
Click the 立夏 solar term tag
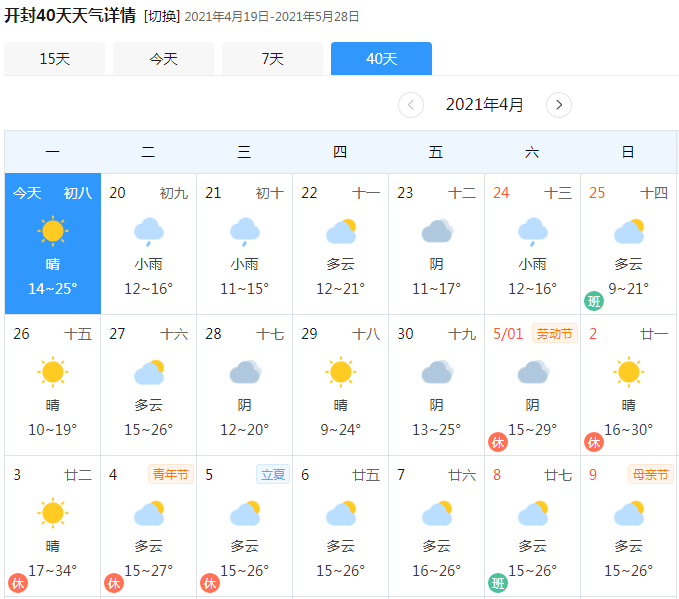click(273, 474)
